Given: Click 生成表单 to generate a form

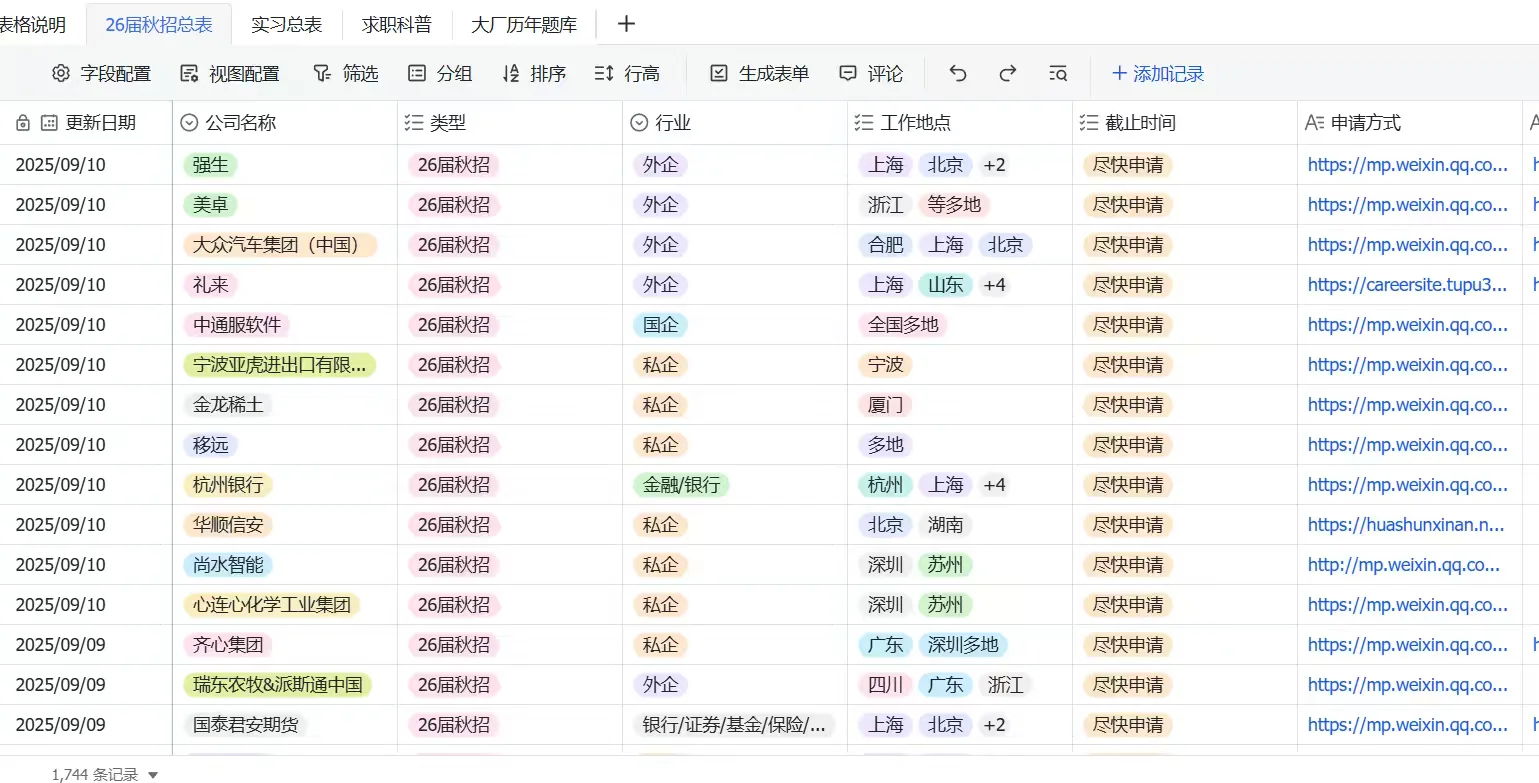Looking at the screenshot, I should 760,74.
